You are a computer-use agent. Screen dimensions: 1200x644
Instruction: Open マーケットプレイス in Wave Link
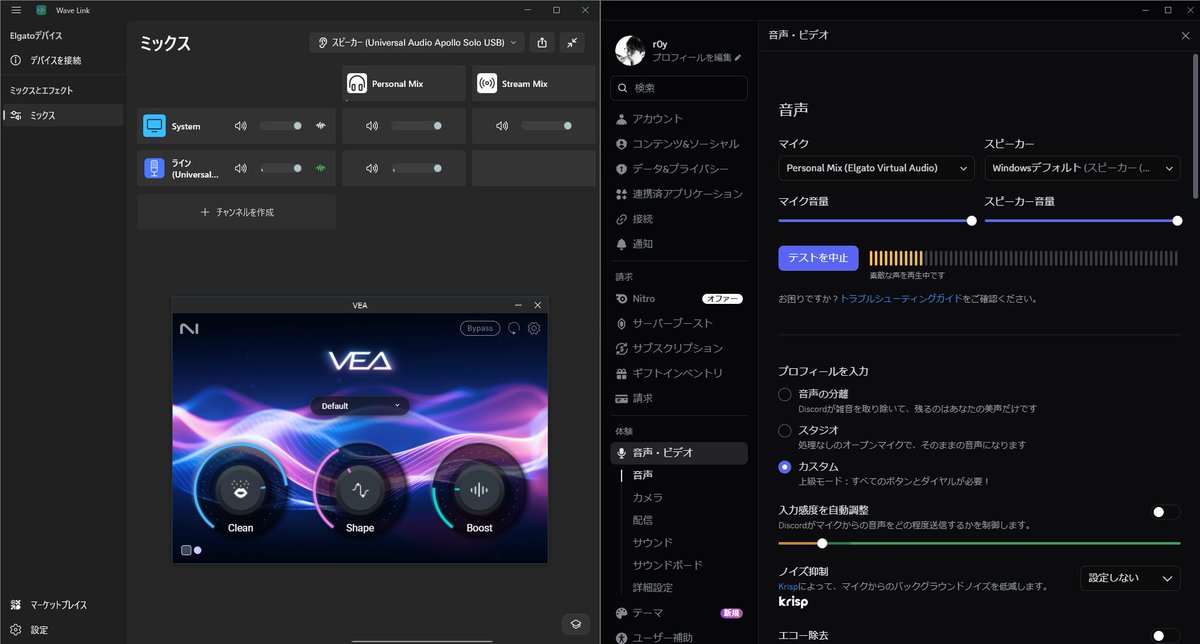point(62,605)
